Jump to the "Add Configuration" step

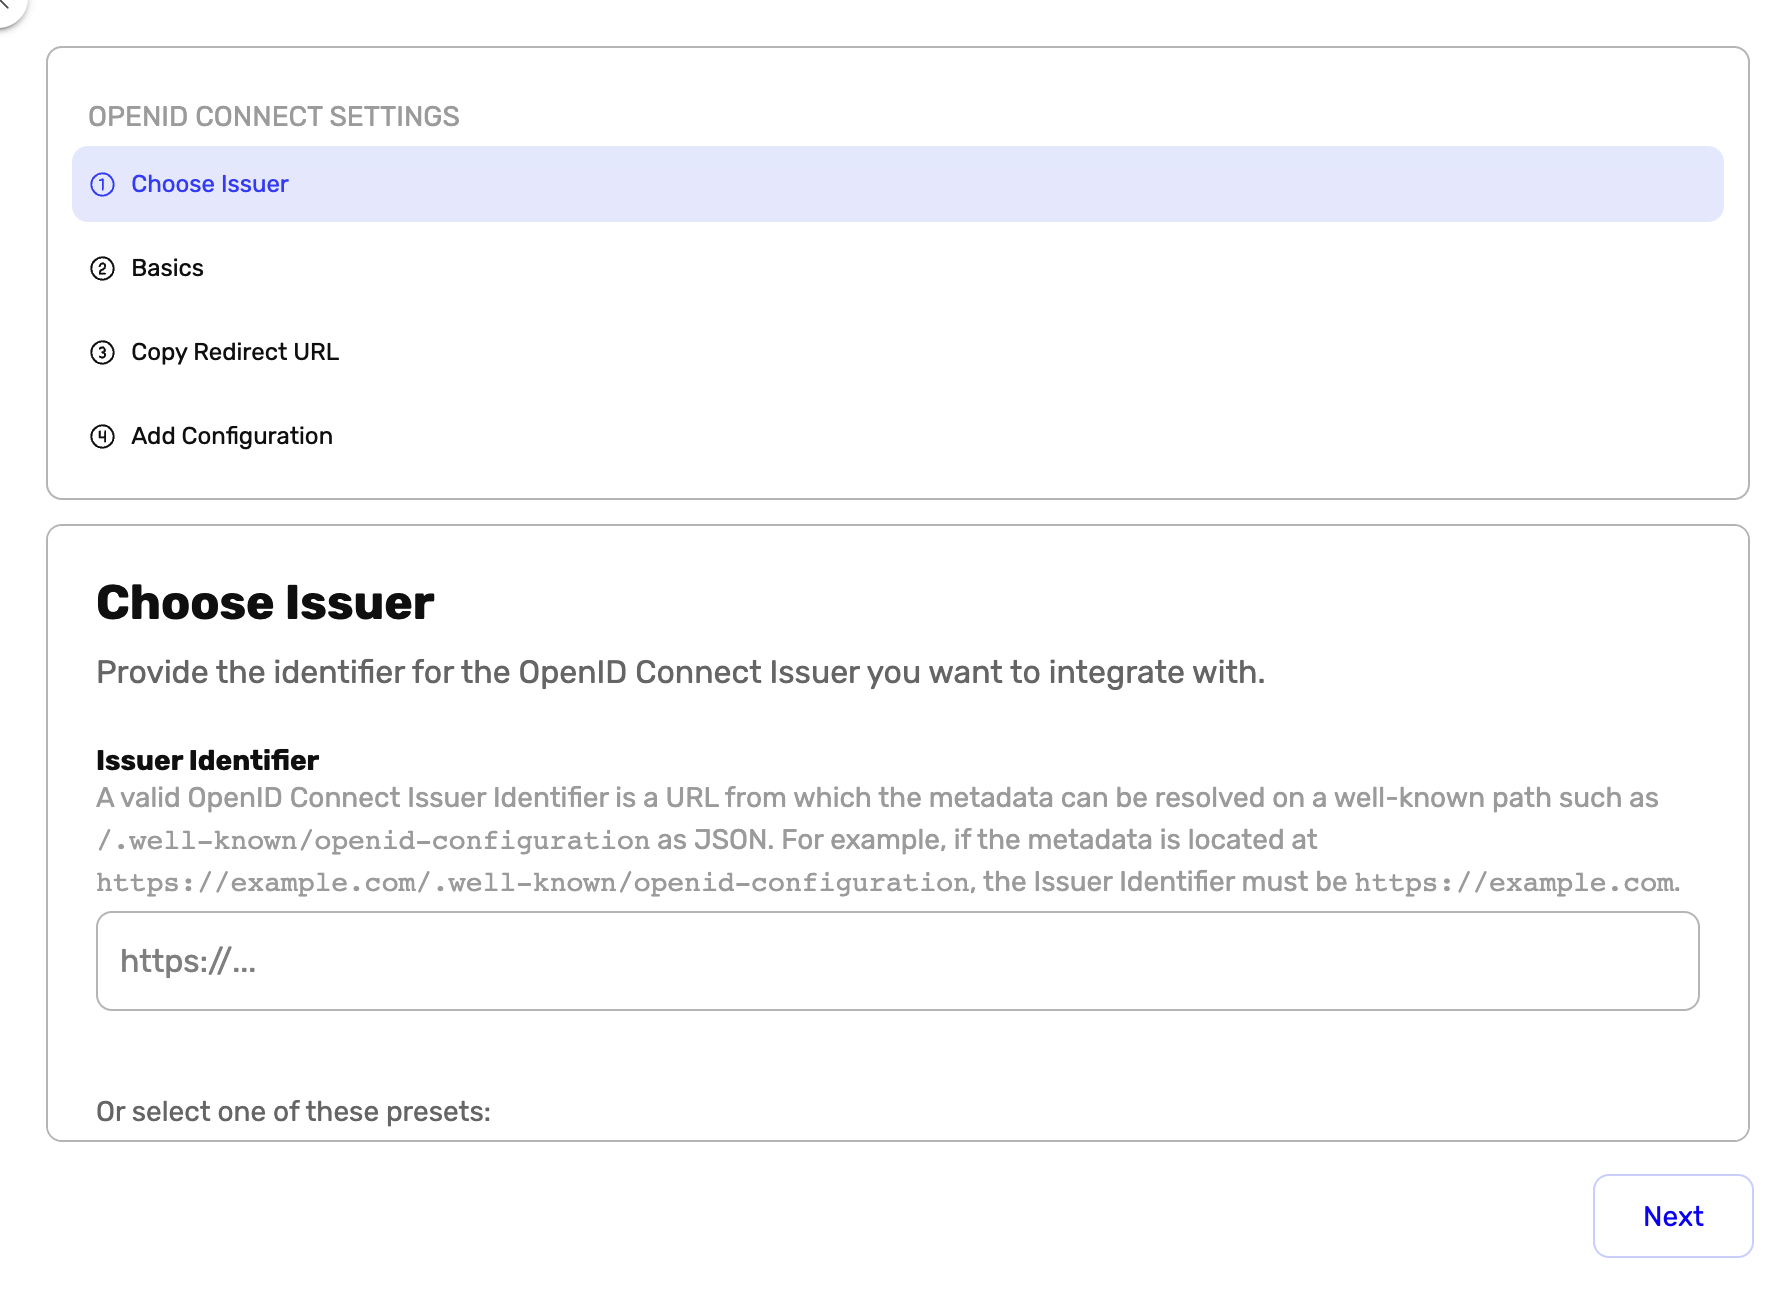231,436
